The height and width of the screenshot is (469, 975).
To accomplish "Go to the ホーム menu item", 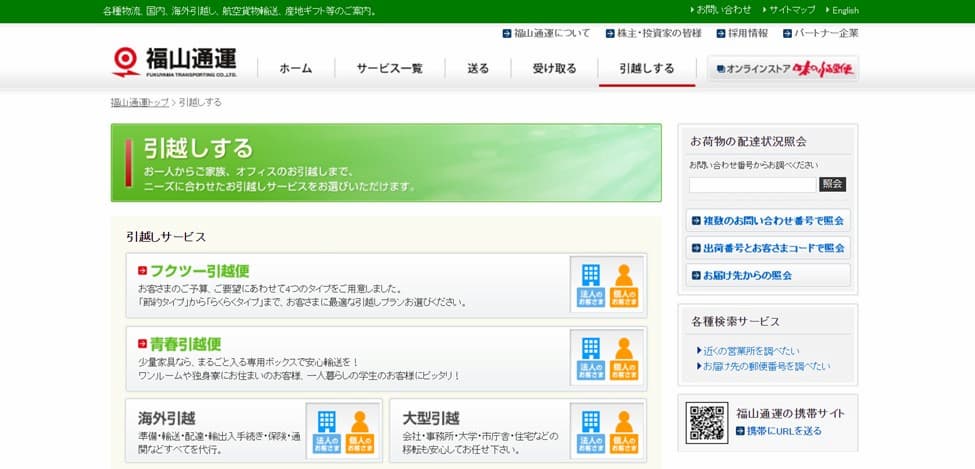I will 295,69.
